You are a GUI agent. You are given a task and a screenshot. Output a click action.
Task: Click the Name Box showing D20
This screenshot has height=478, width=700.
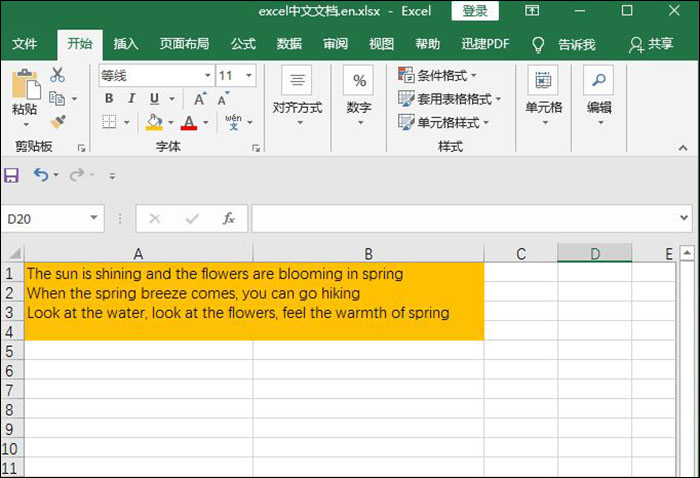(x=45, y=218)
